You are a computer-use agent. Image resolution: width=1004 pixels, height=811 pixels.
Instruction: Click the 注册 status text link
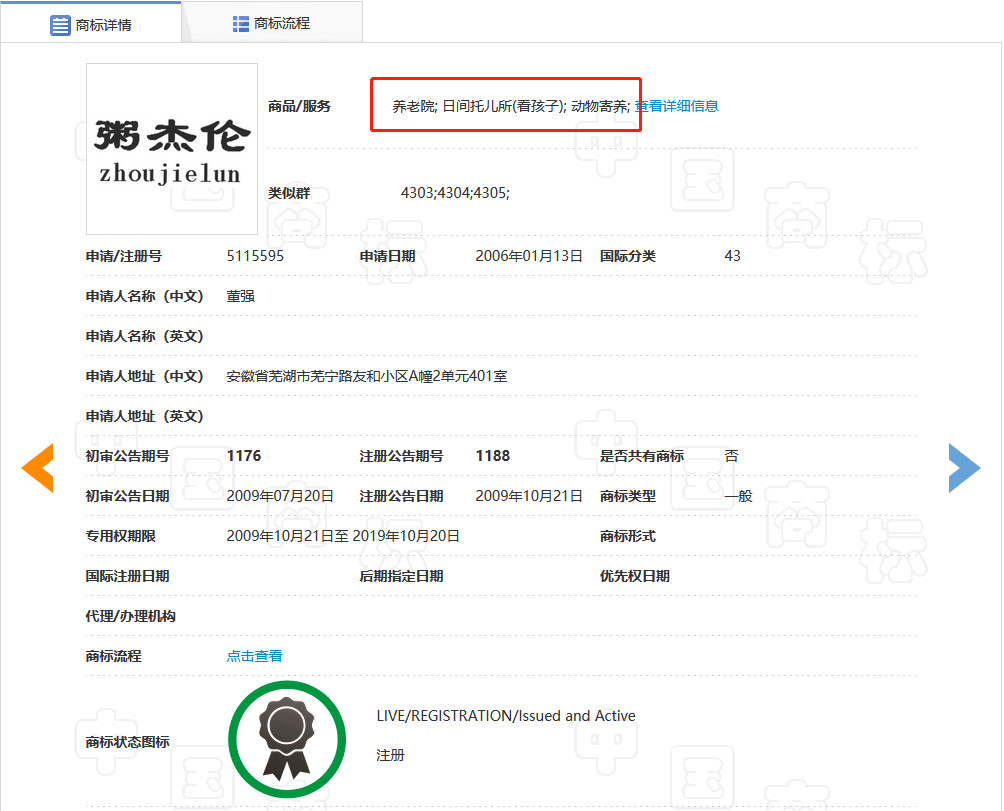(x=389, y=755)
